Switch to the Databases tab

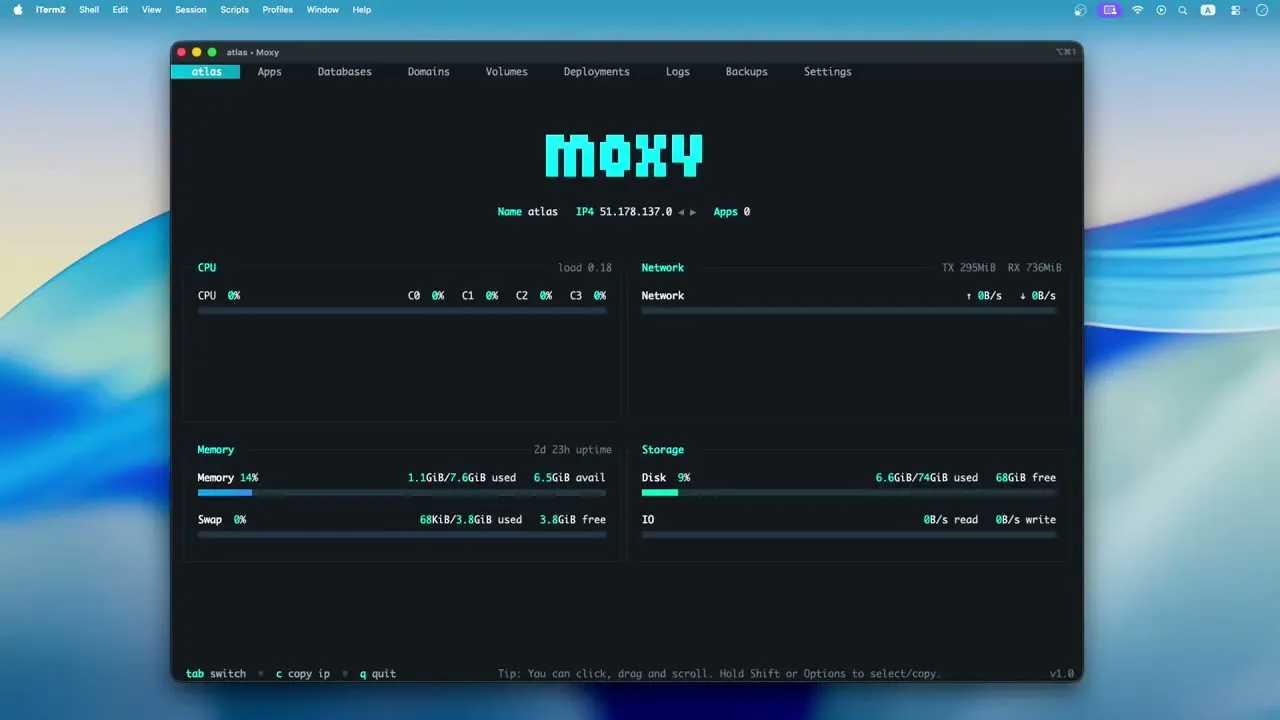[344, 72]
